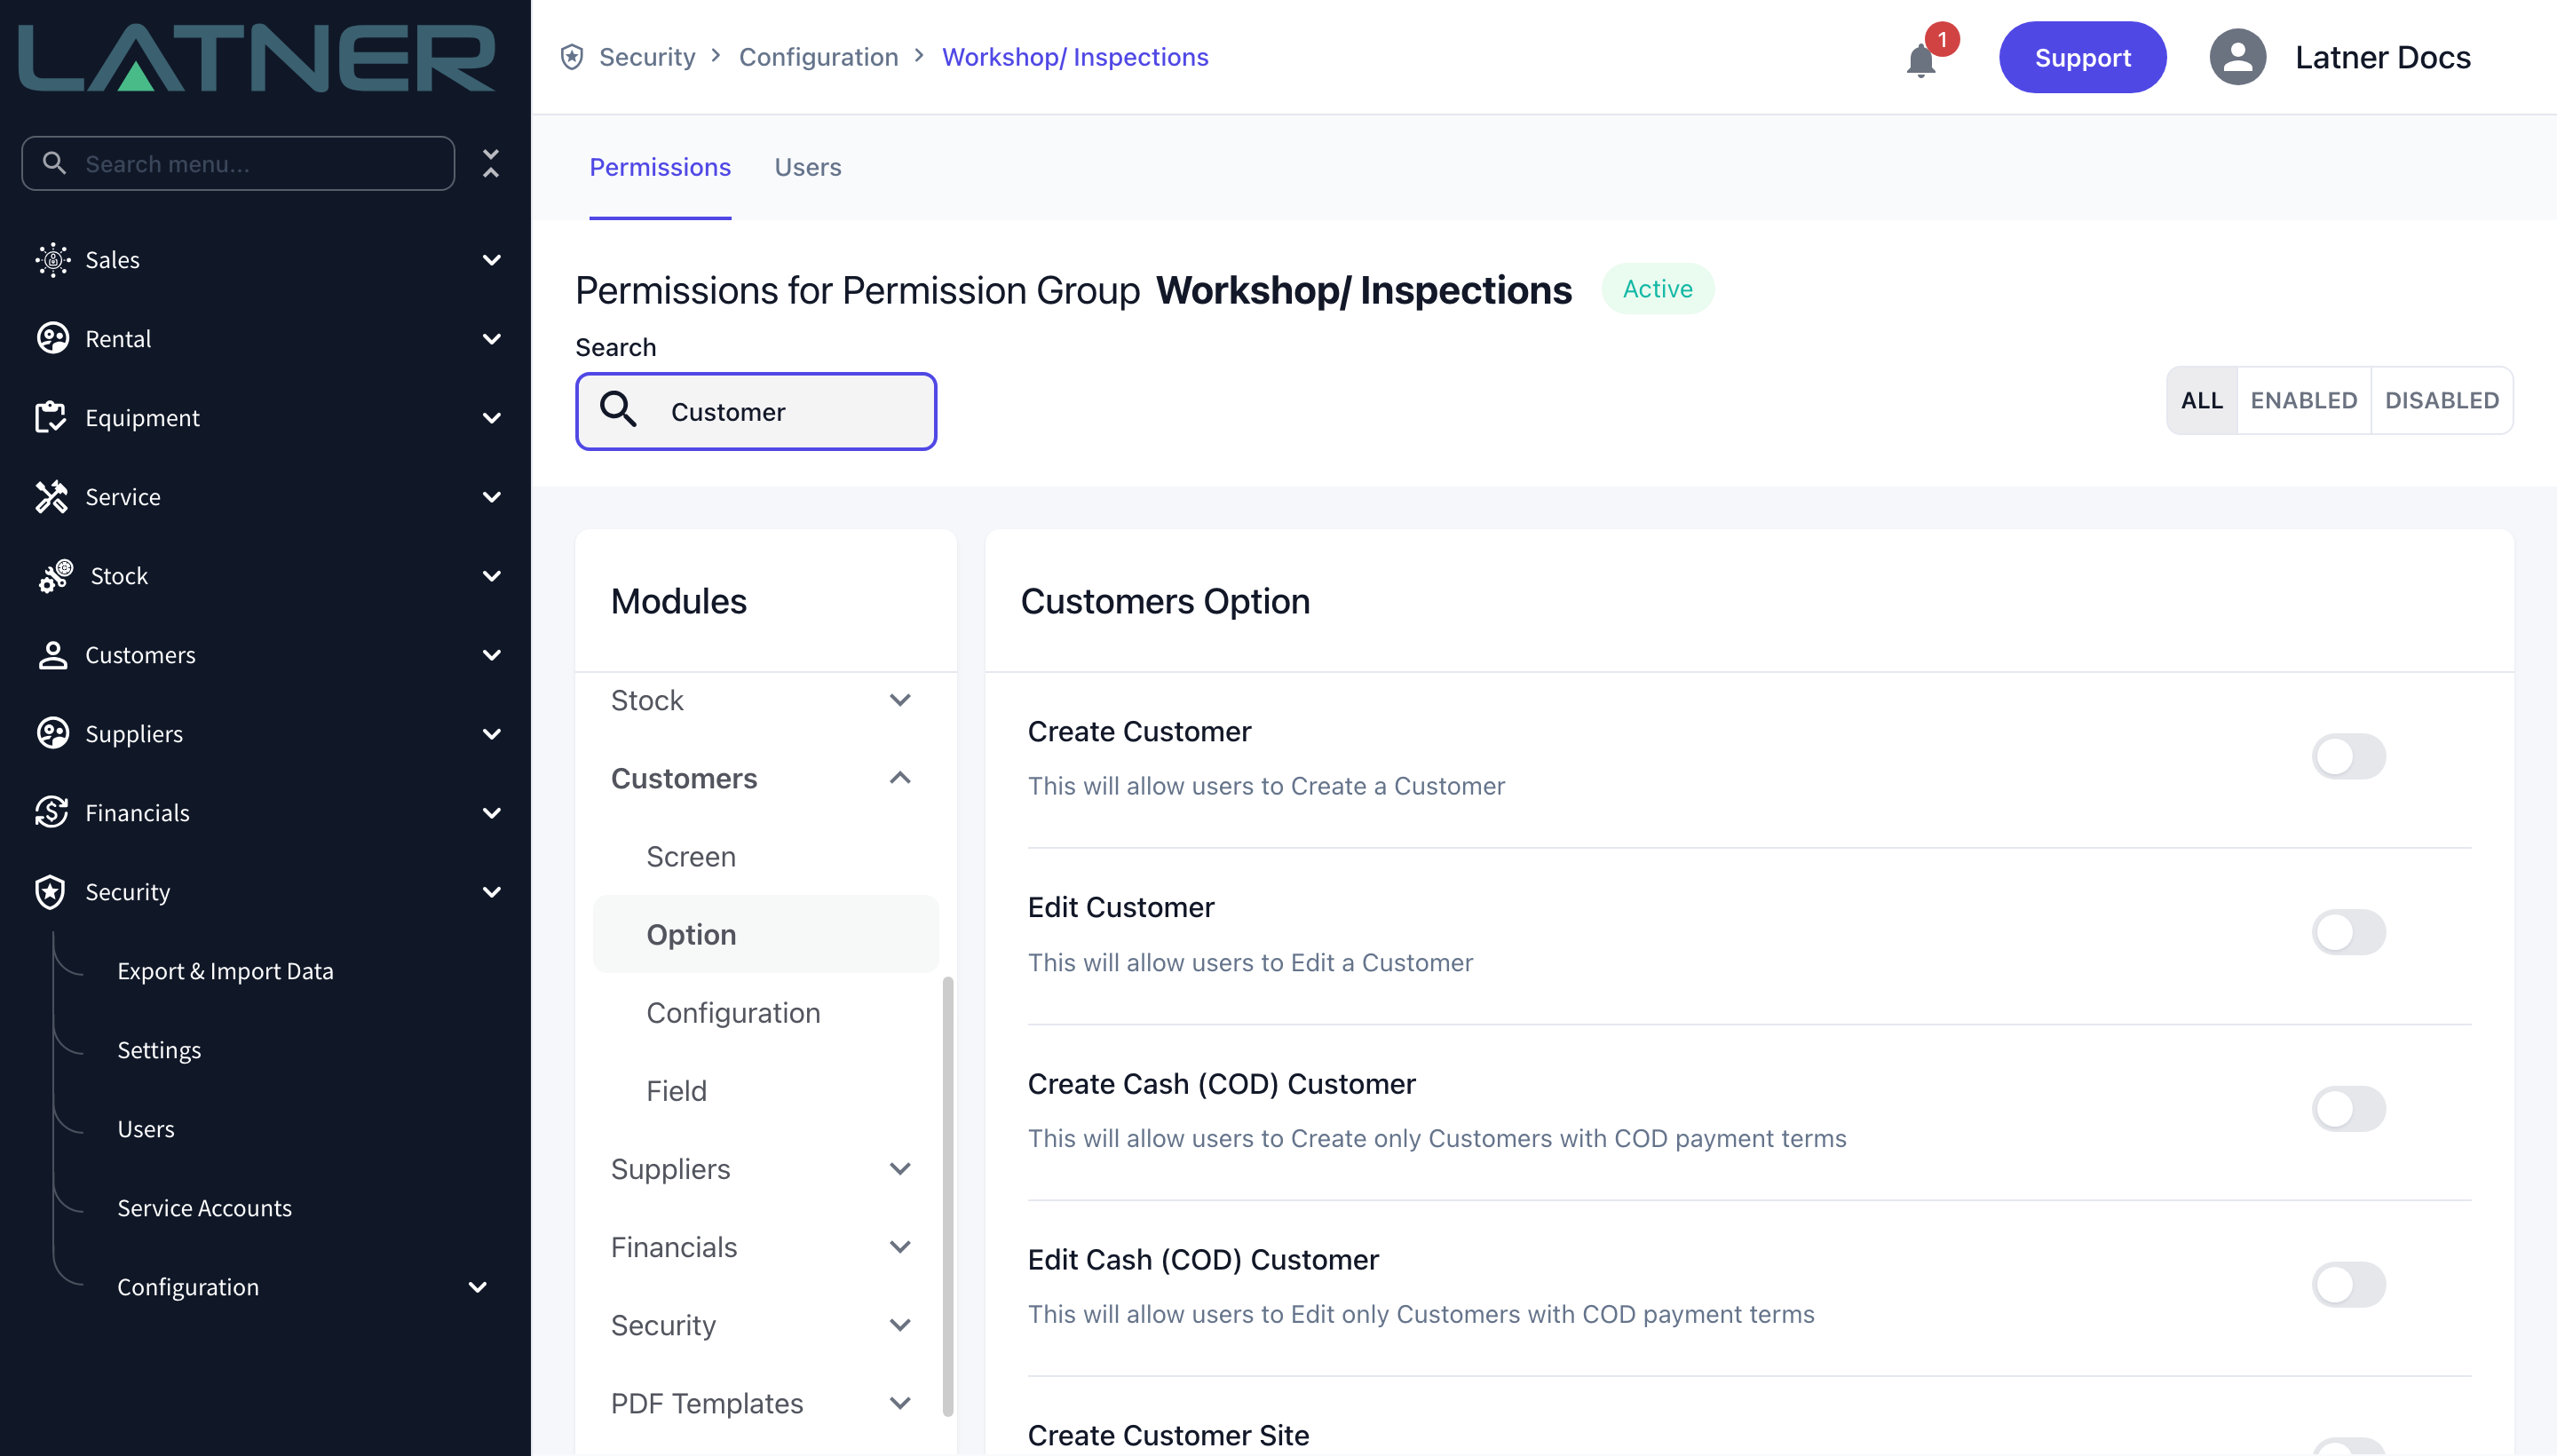Expand the Financials sidebar menu chevron
The image size is (2557, 1456).
click(491, 813)
